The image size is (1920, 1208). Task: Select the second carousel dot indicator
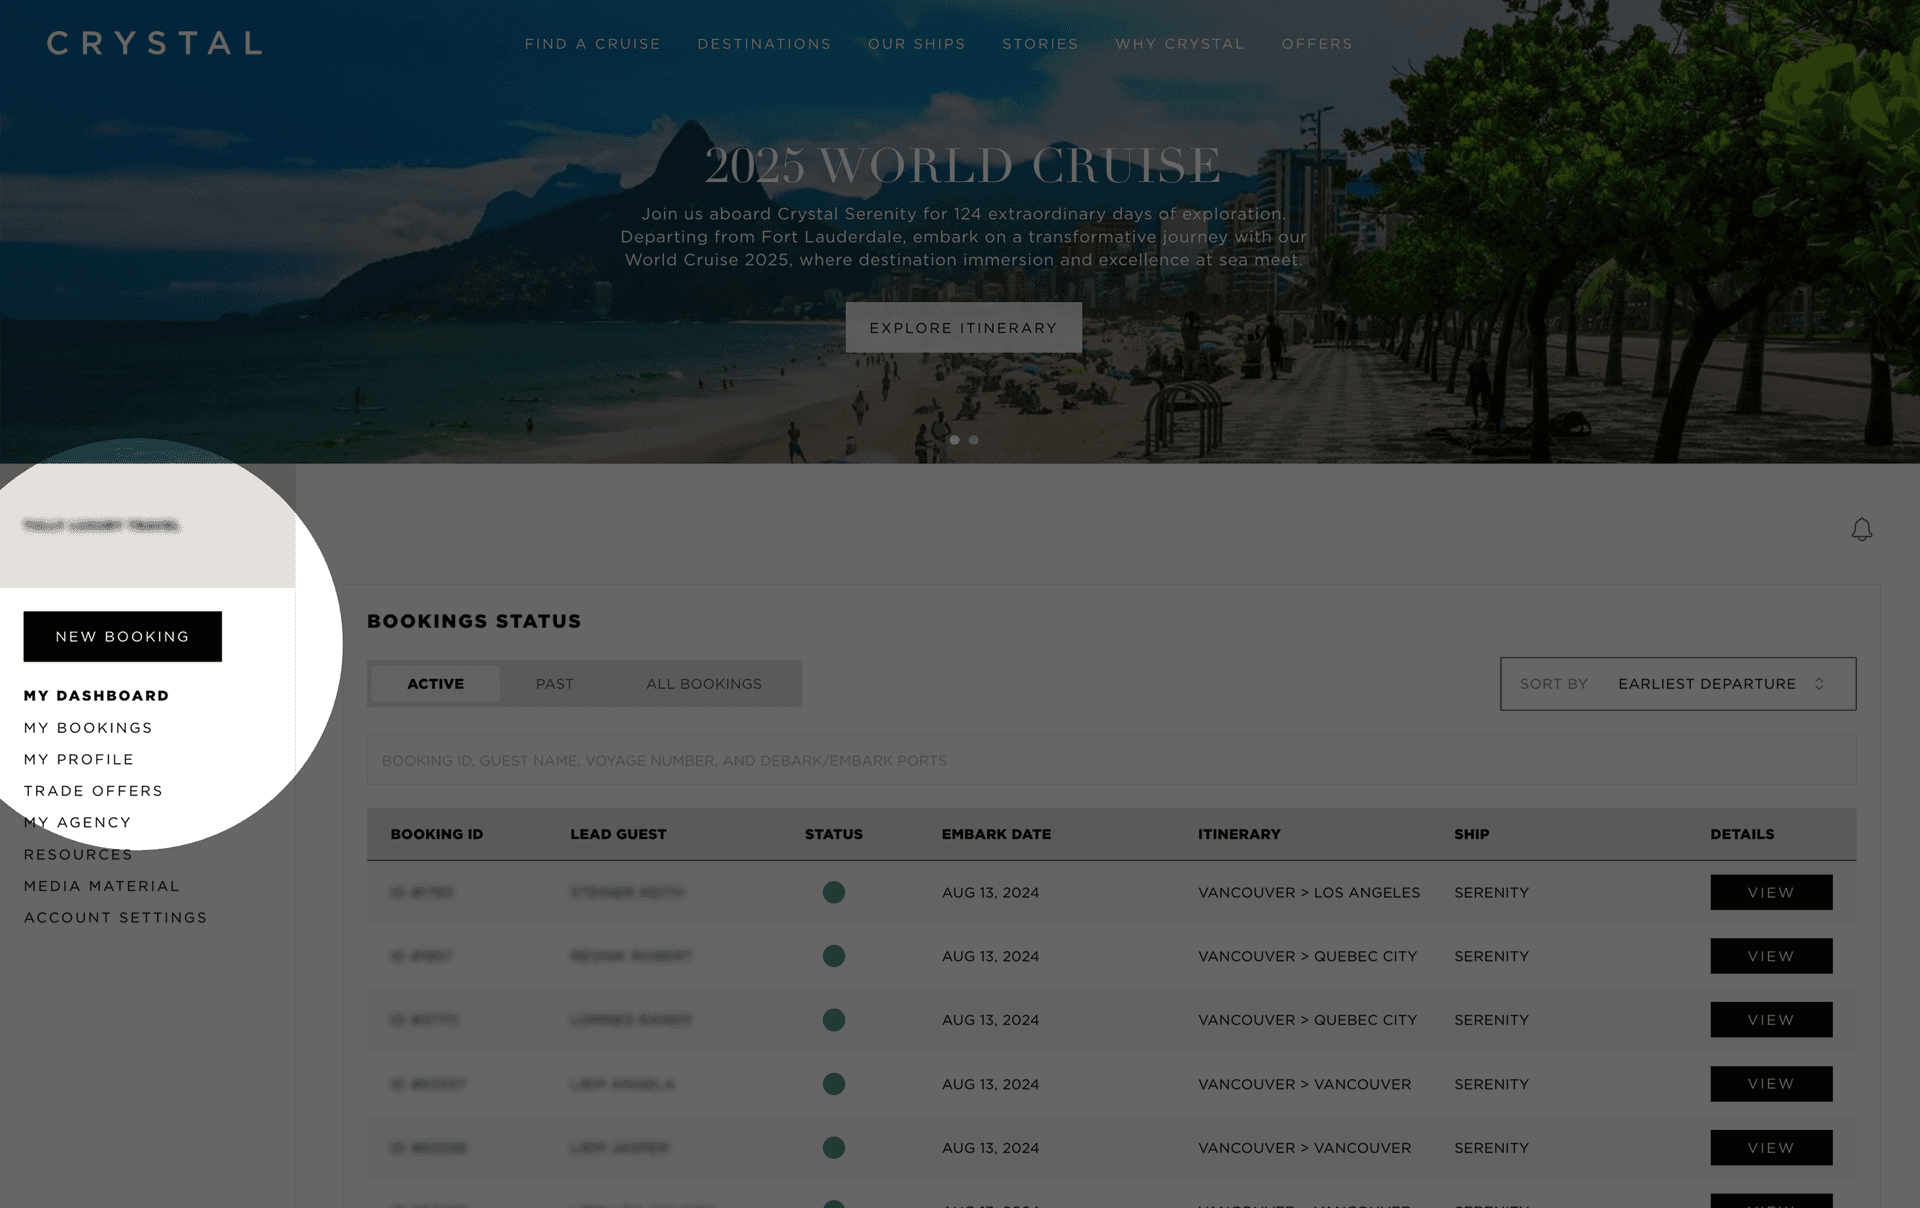[973, 440]
